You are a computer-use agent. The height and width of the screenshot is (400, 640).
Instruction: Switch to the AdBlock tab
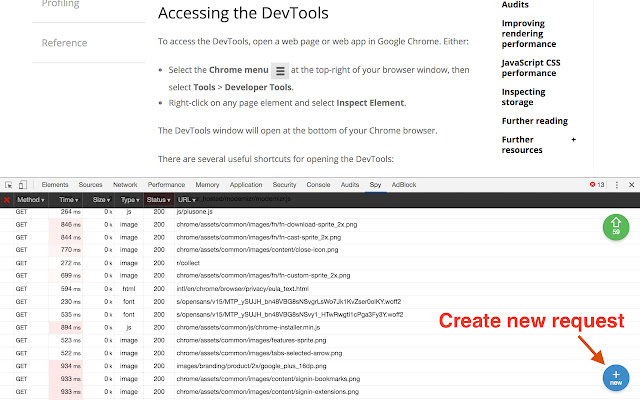404,184
